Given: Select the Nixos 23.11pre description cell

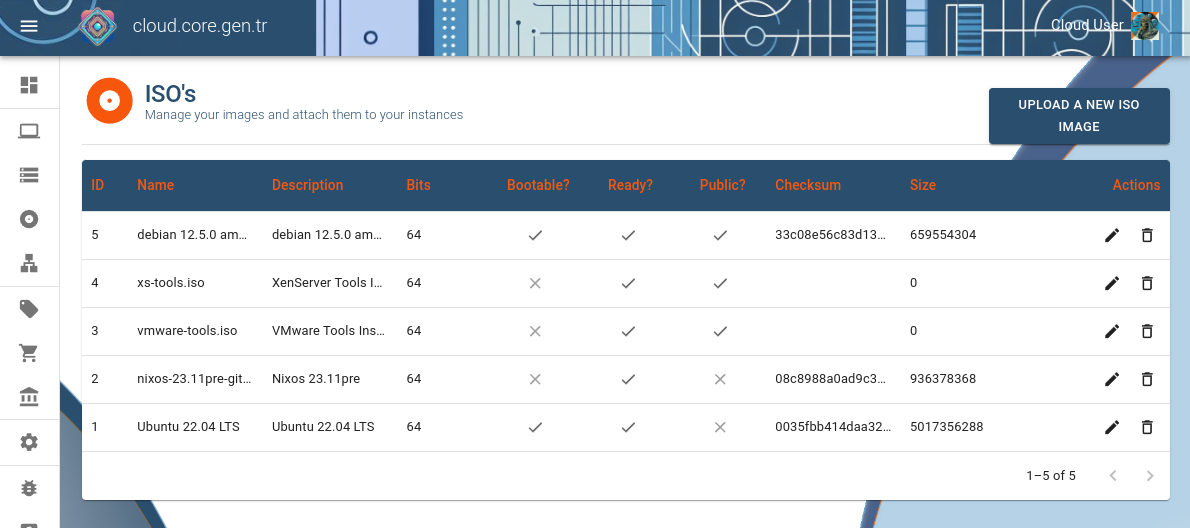Looking at the screenshot, I should click(316, 379).
